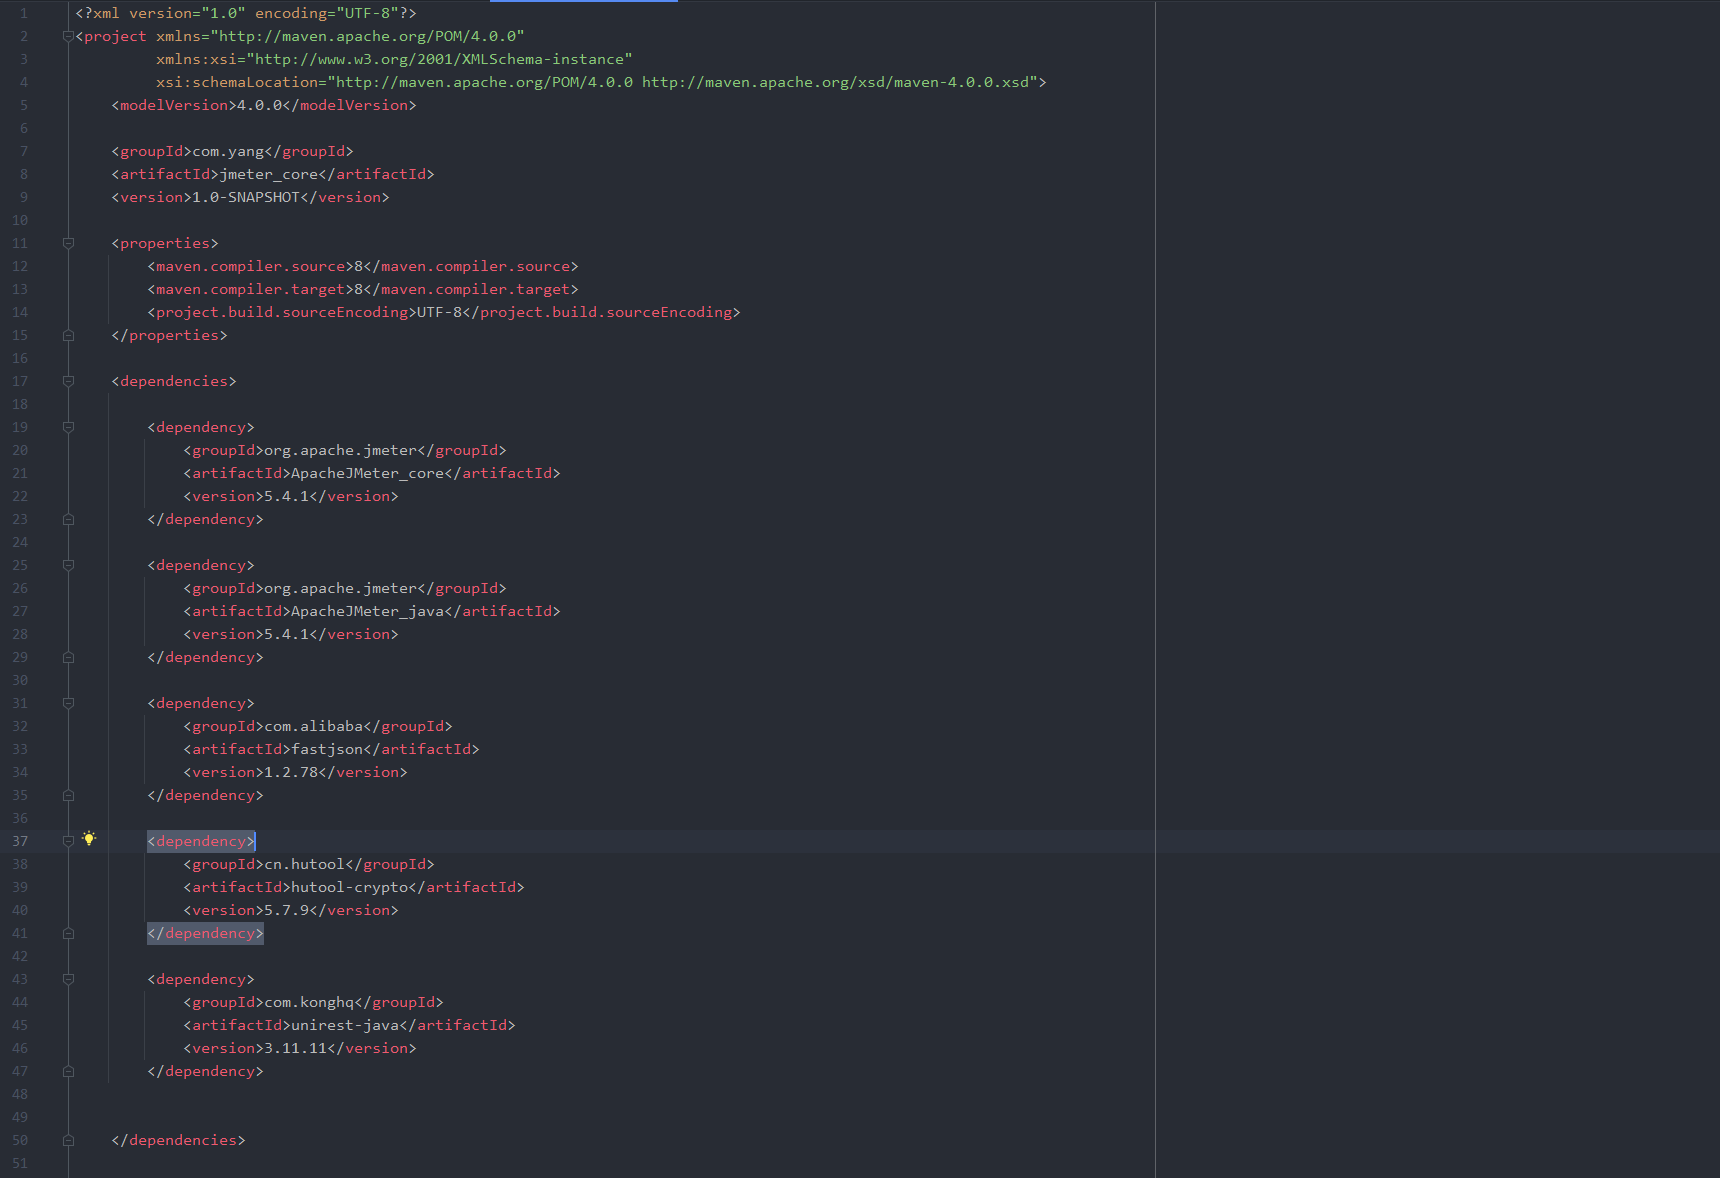Fold the hutool-crypto dependency at line 37

point(68,841)
